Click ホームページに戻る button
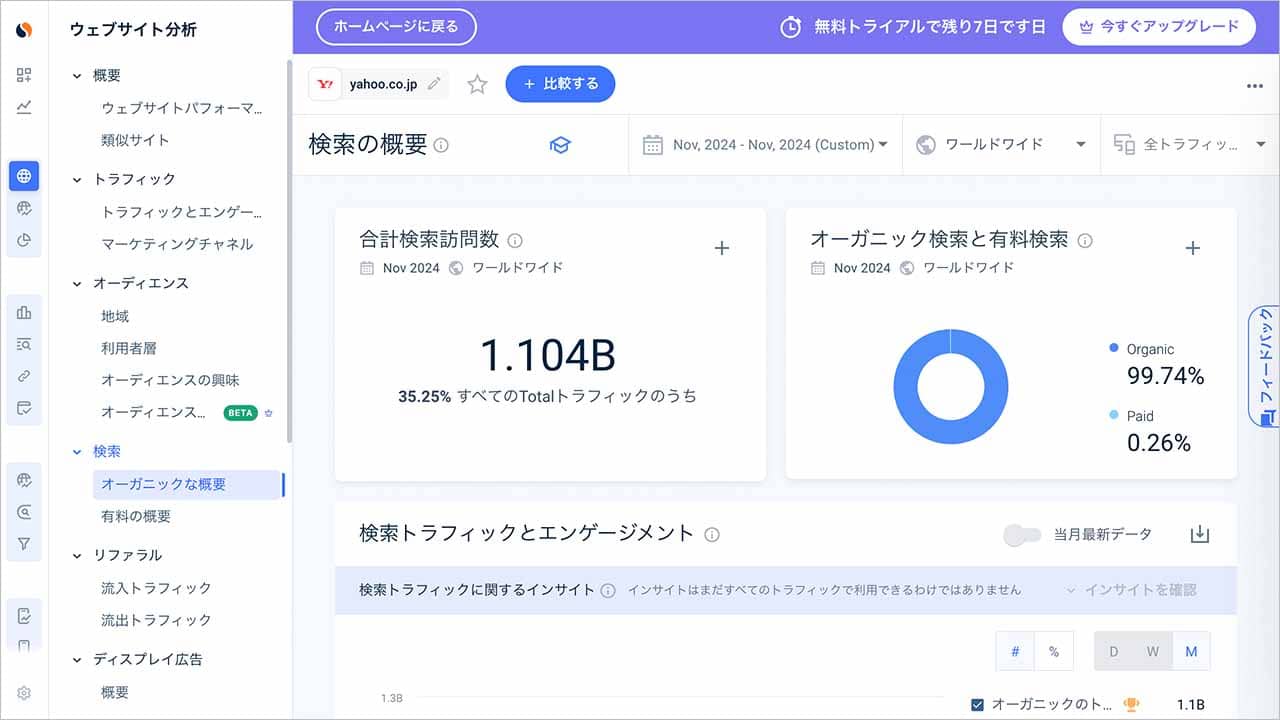The image size is (1280, 720). tap(396, 27)
